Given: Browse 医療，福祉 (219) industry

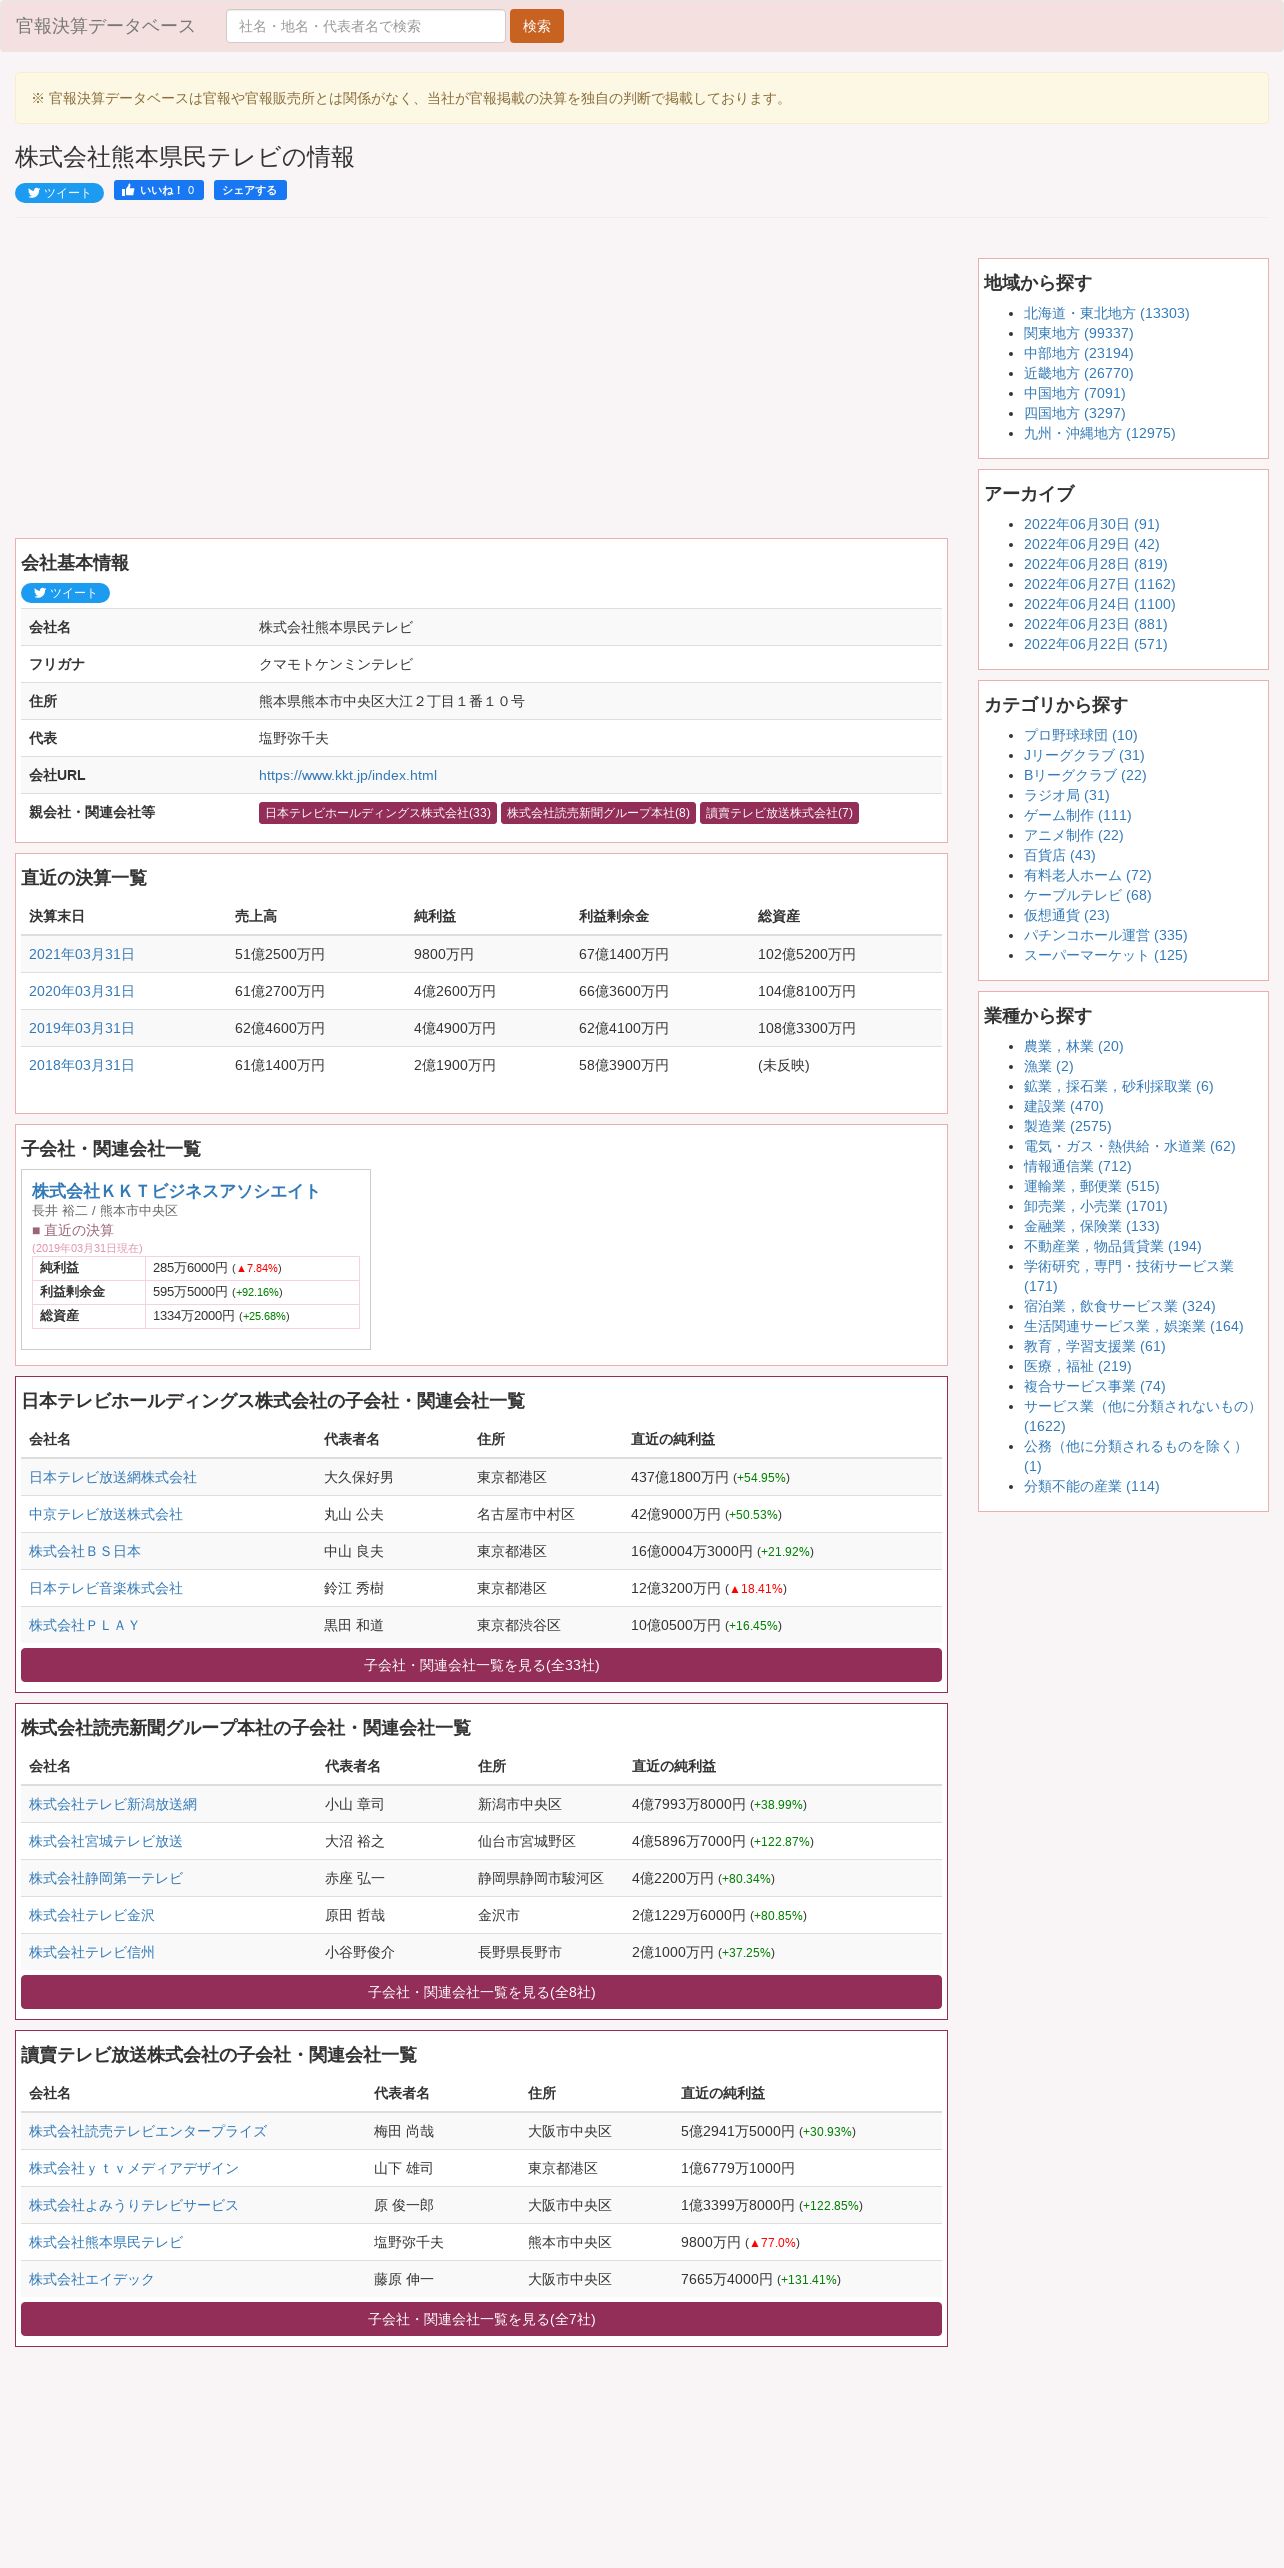Looking at the screenshot, I should pos(1077,1366).
